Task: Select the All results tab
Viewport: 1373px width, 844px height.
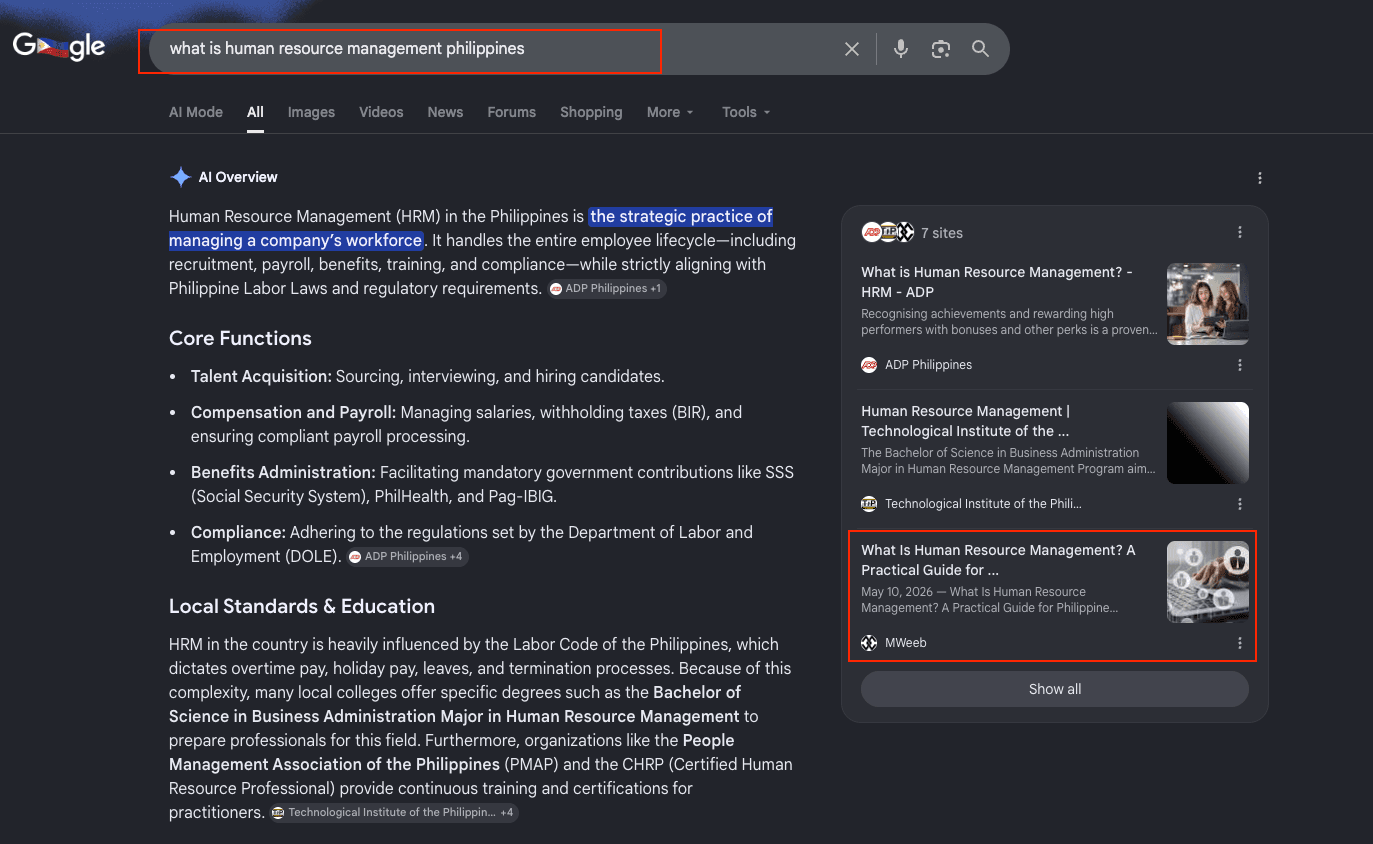Action: [x=255, y=112]
